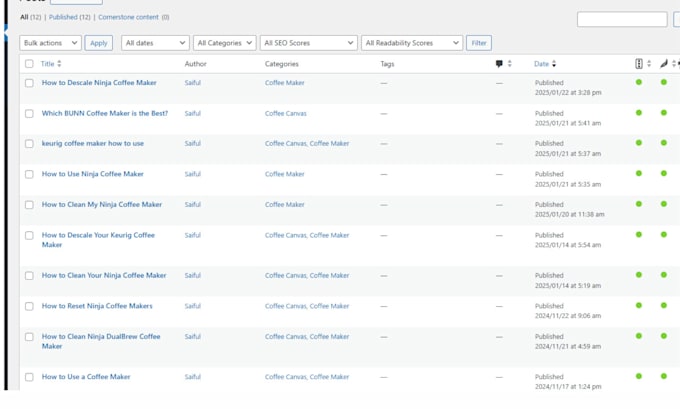680x409 pixels.
Task: Click SEO dot for Descale Your Keurig post
Action: click(x=639, y=235)
